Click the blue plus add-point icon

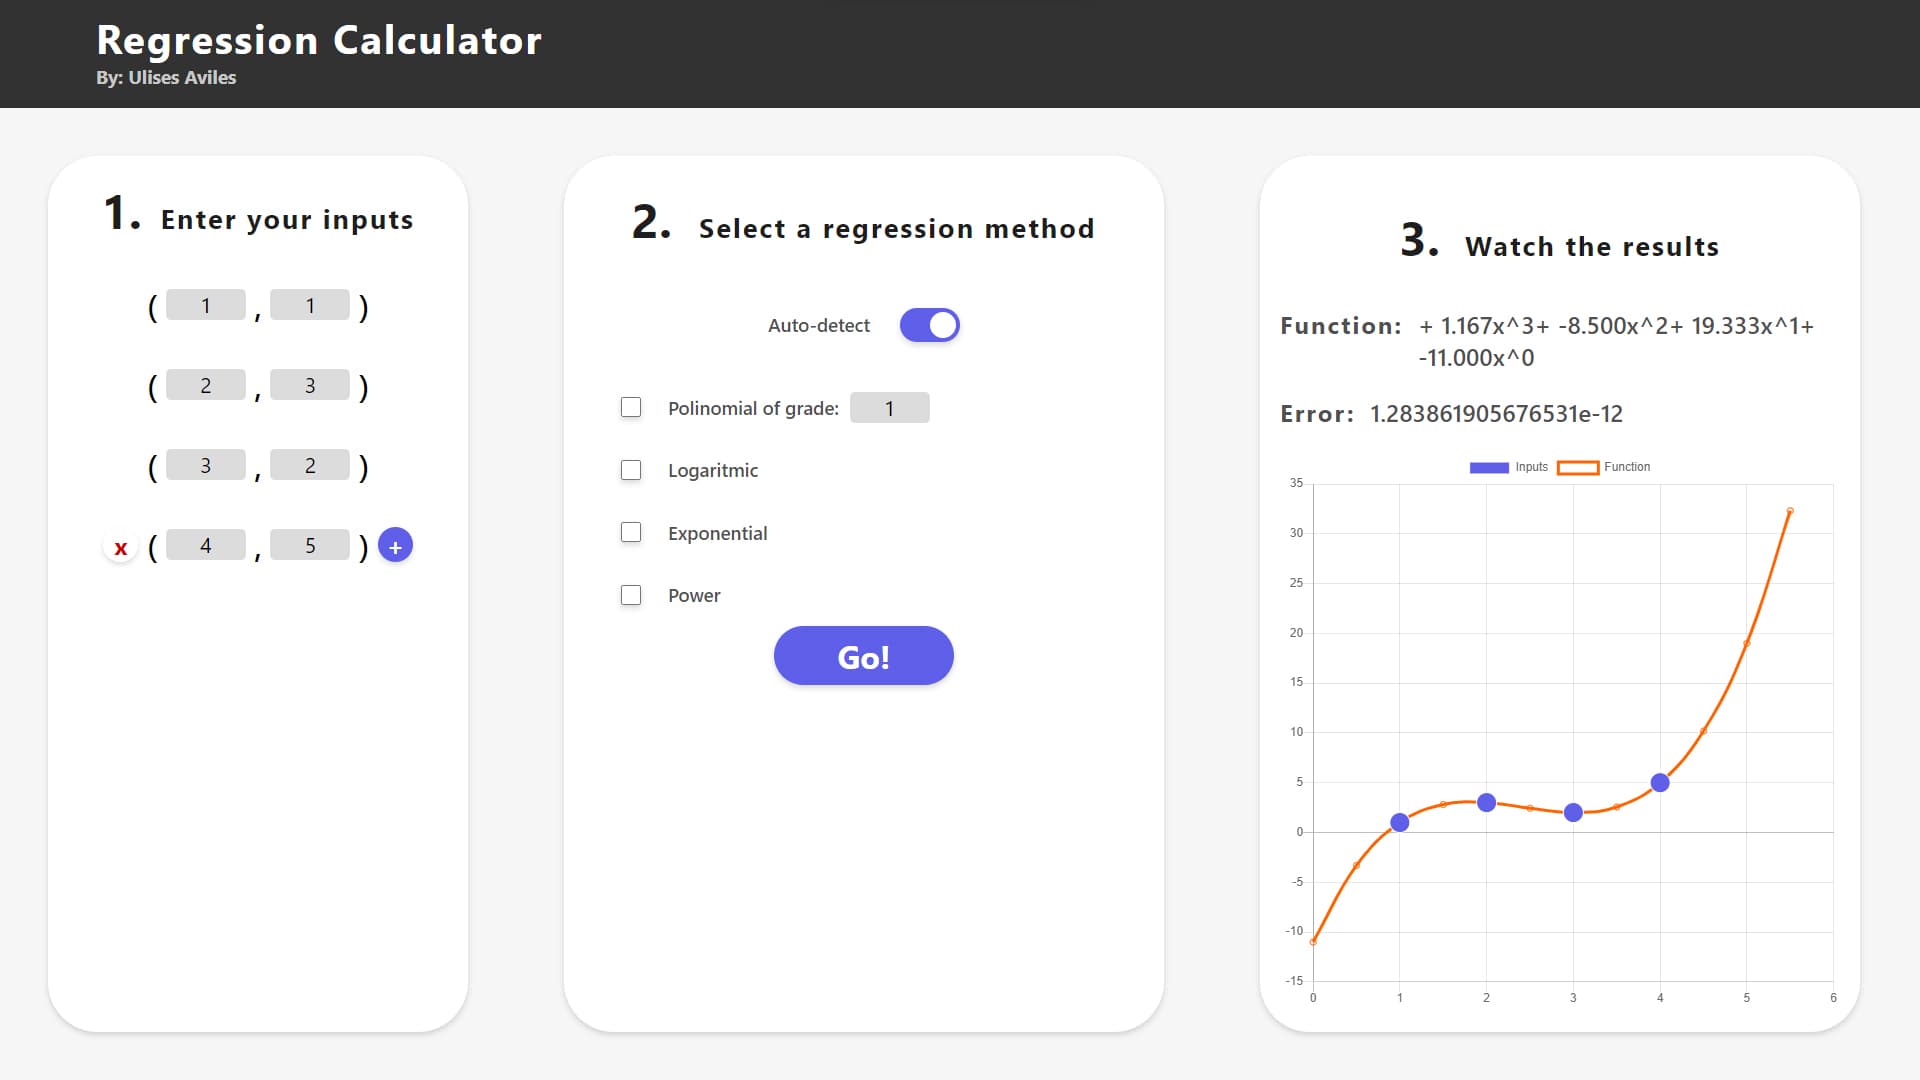coord(395,546)
